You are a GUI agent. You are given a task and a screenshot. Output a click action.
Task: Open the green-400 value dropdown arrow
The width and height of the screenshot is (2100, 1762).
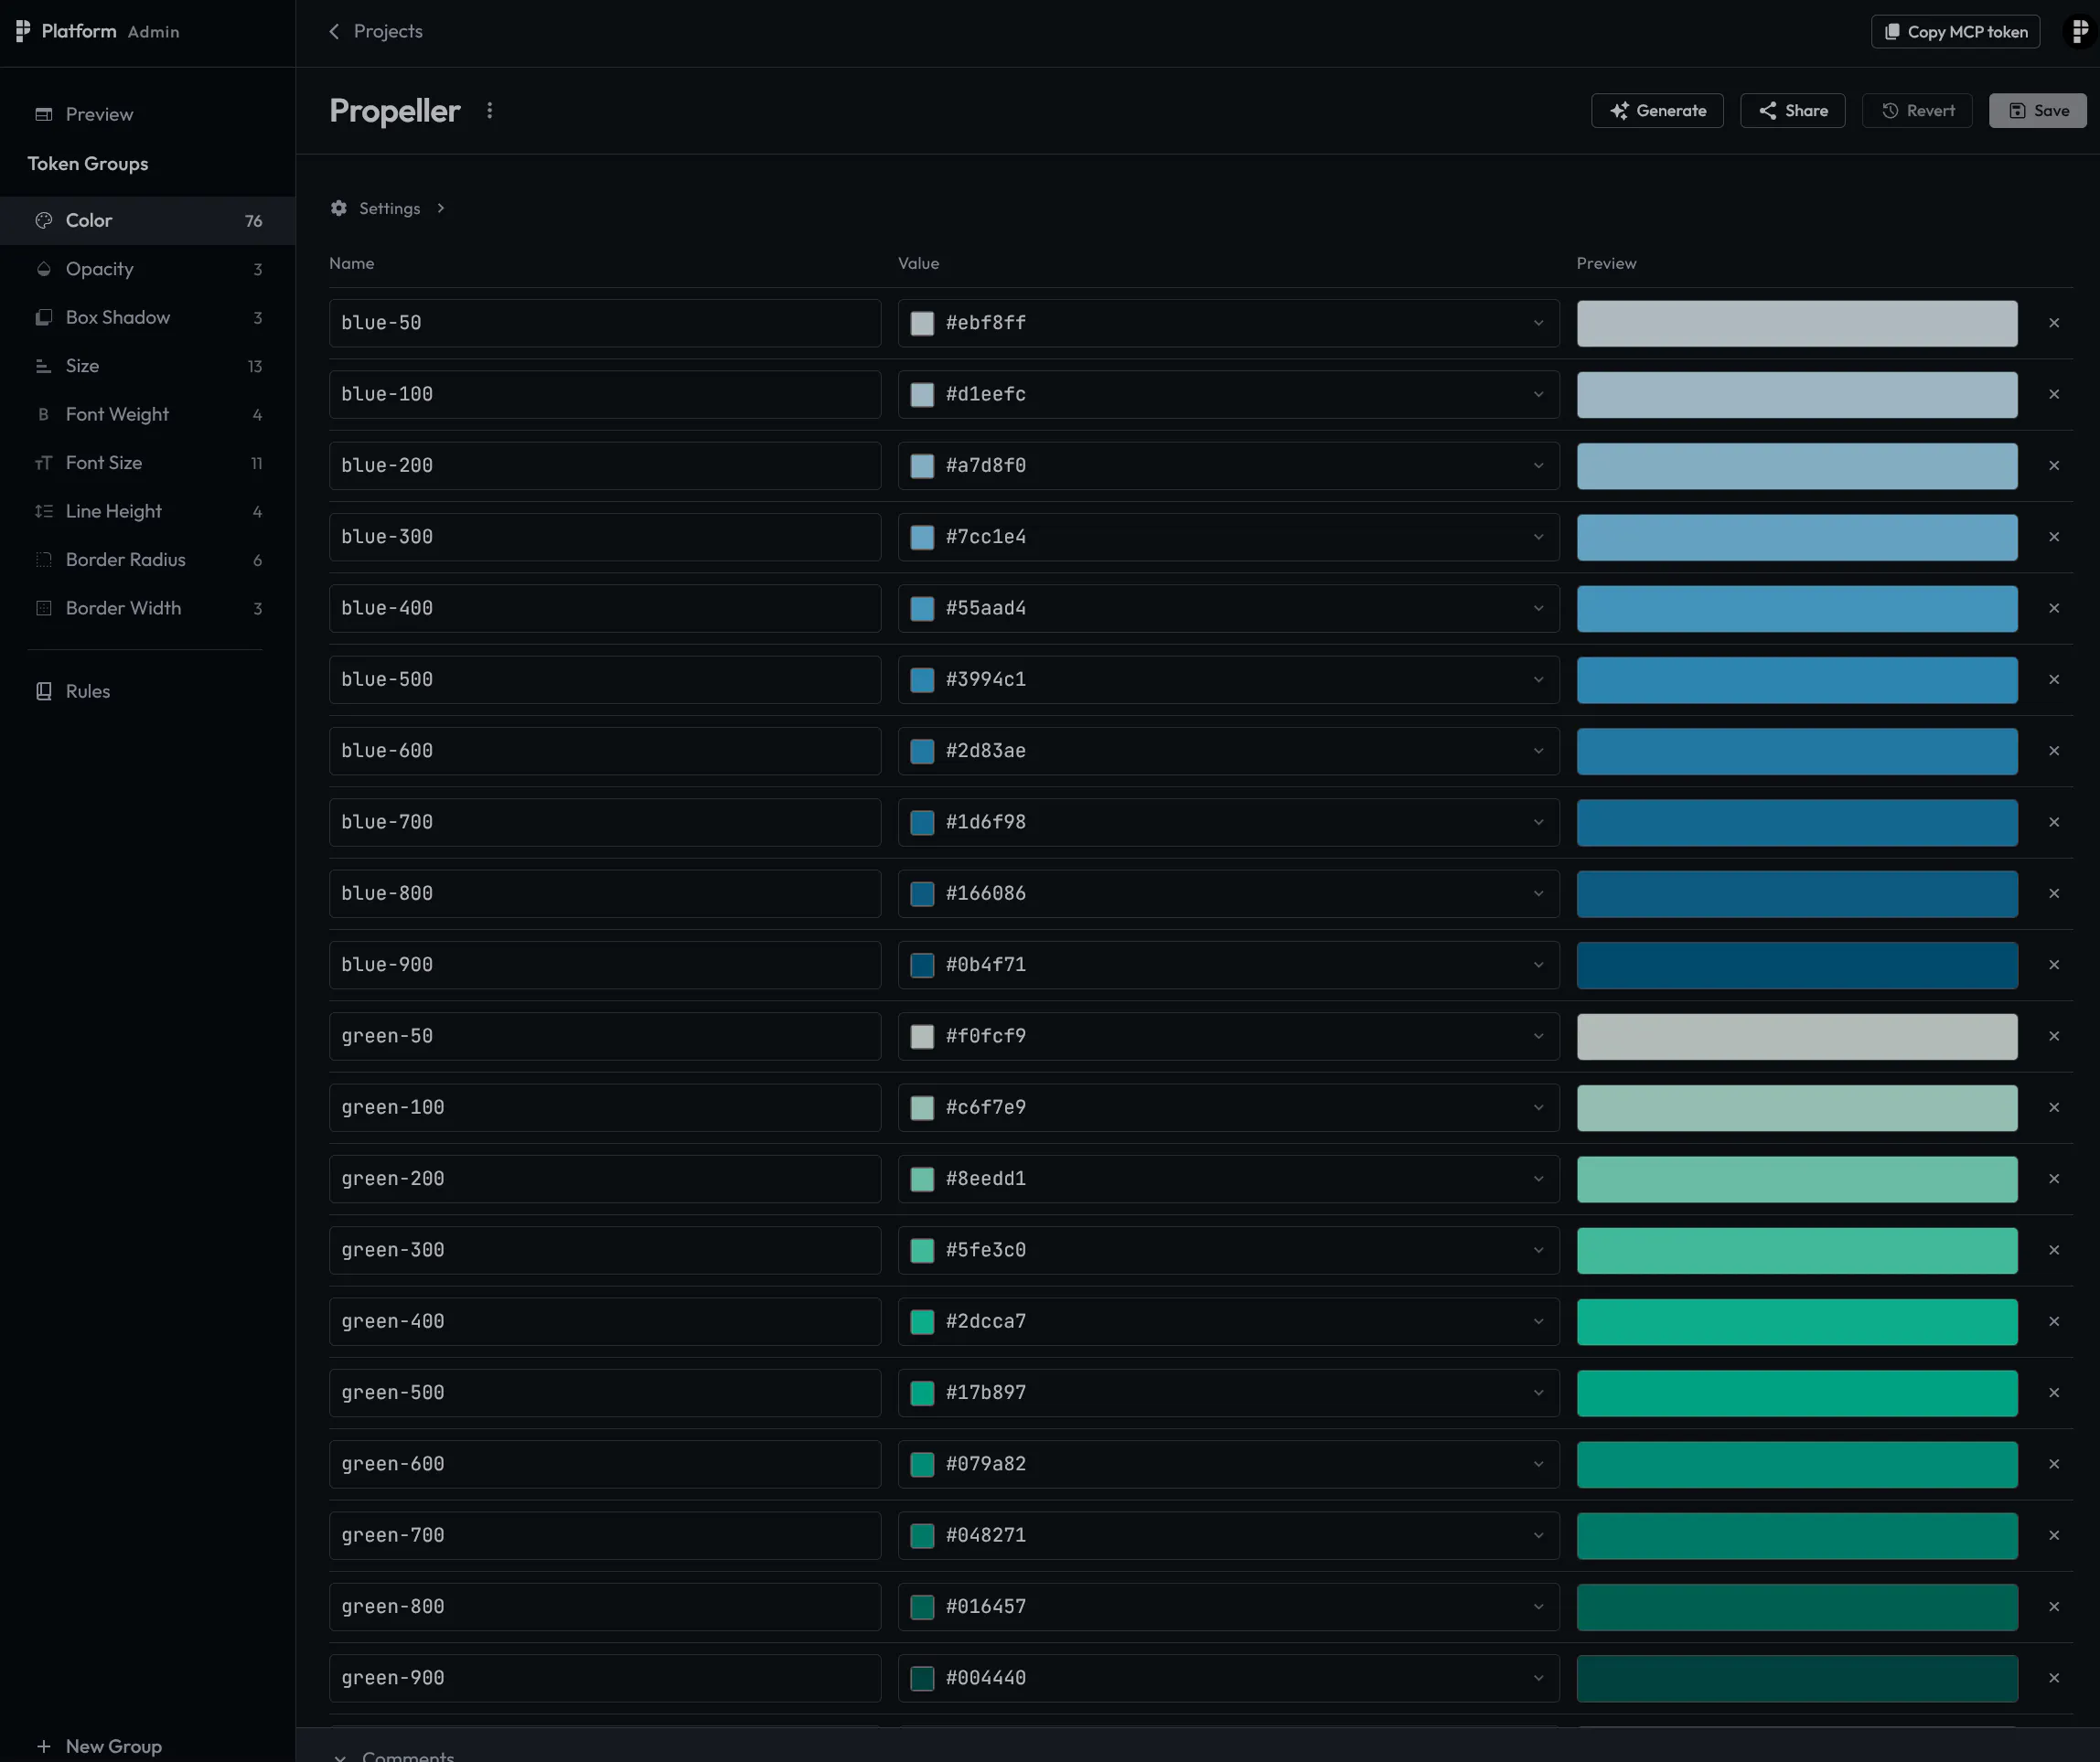pyautogui.click(x=1538, y=1322)
